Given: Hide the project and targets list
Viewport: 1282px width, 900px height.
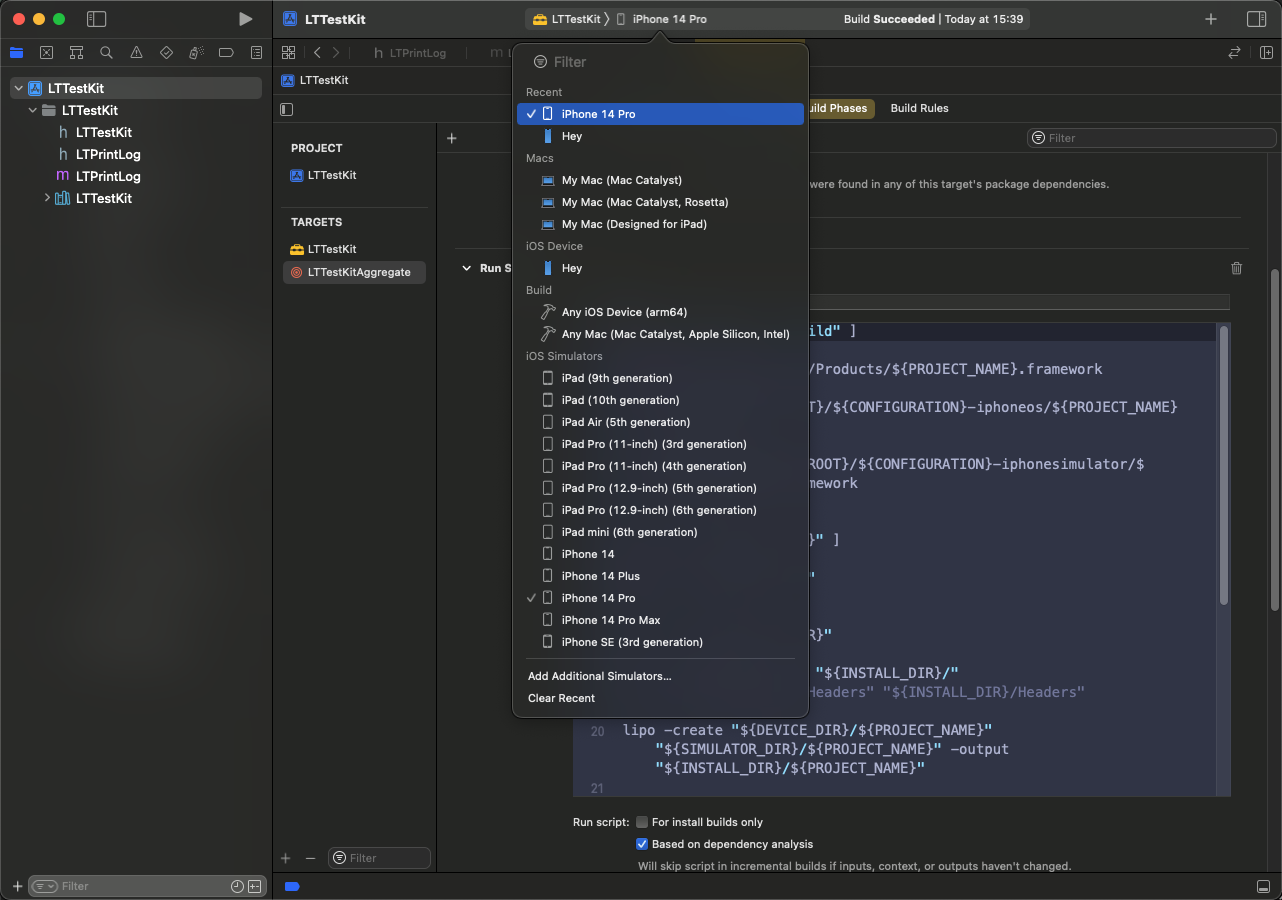Looking at the screenshot, I should point(287,109).
